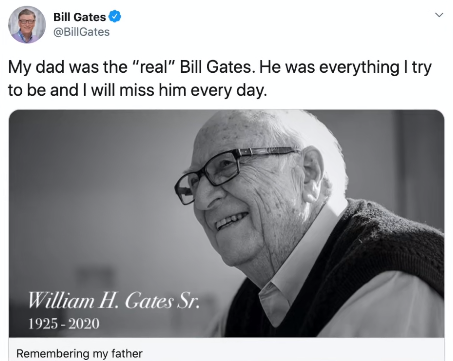Select tweet text line starting with My dad

tap(220, 67)
